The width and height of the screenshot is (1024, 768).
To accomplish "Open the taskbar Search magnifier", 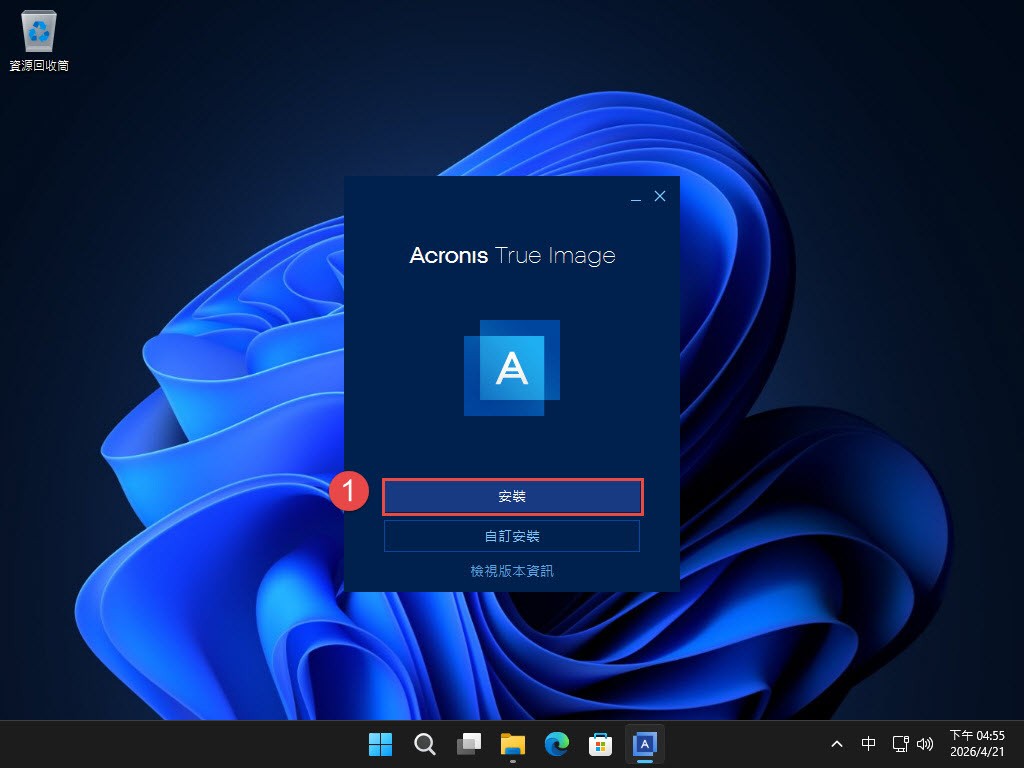I will tap(424, 744).
